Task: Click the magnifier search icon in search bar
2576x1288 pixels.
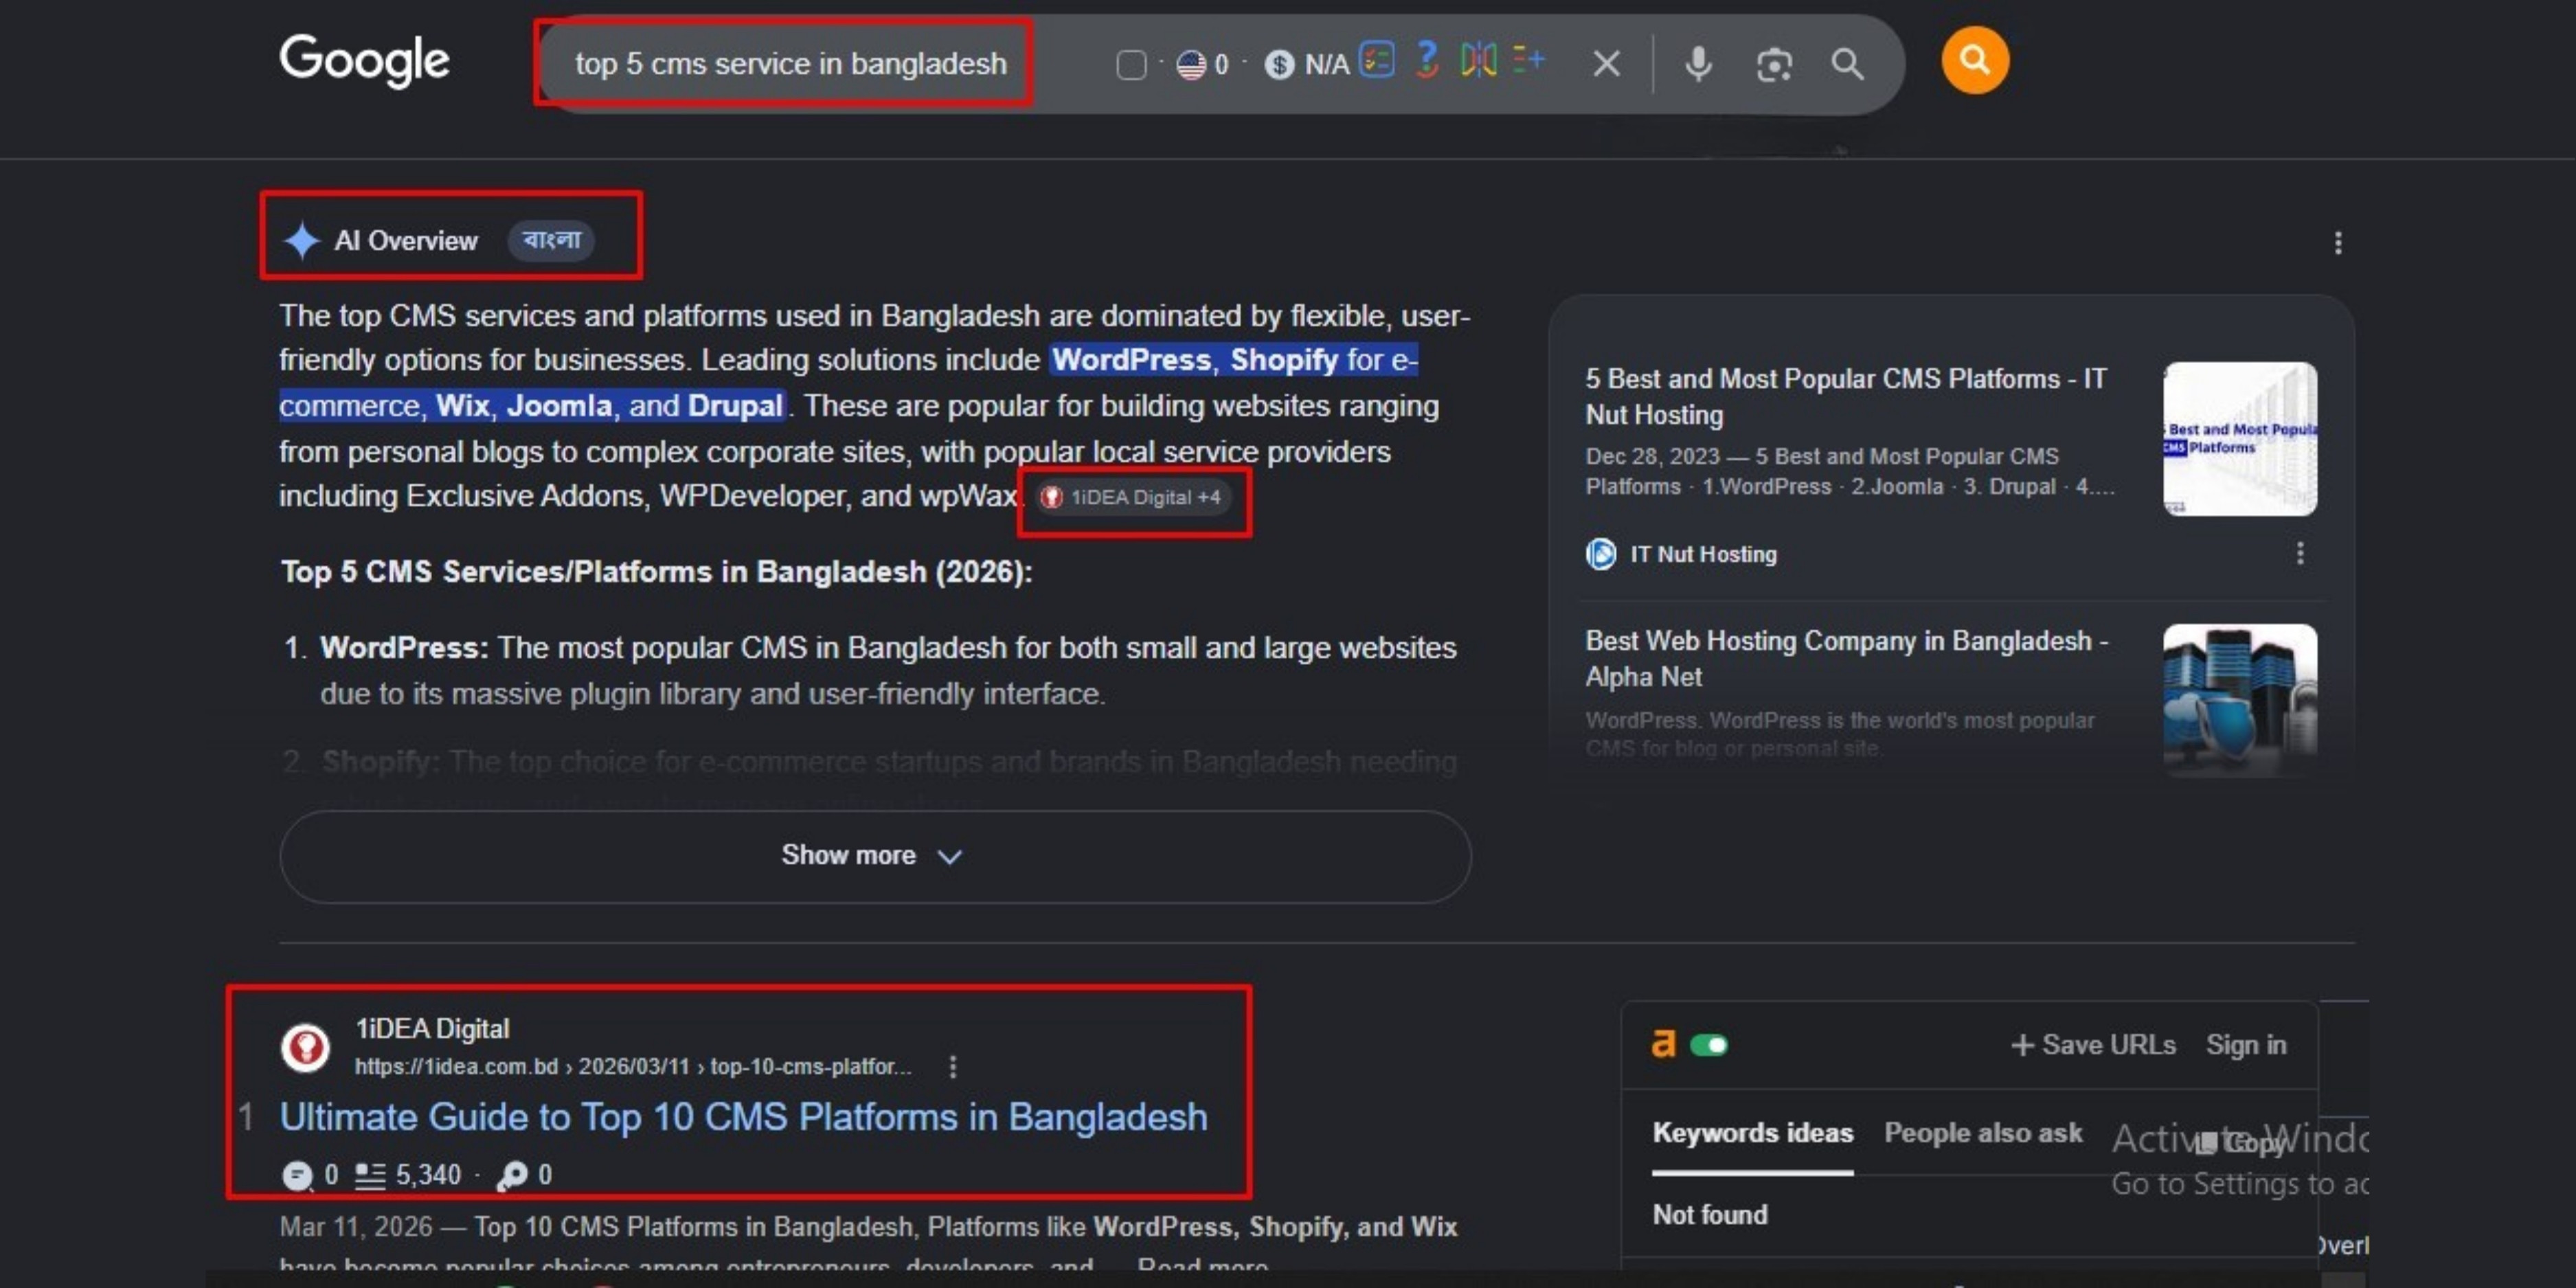Action: (1847, 64)
